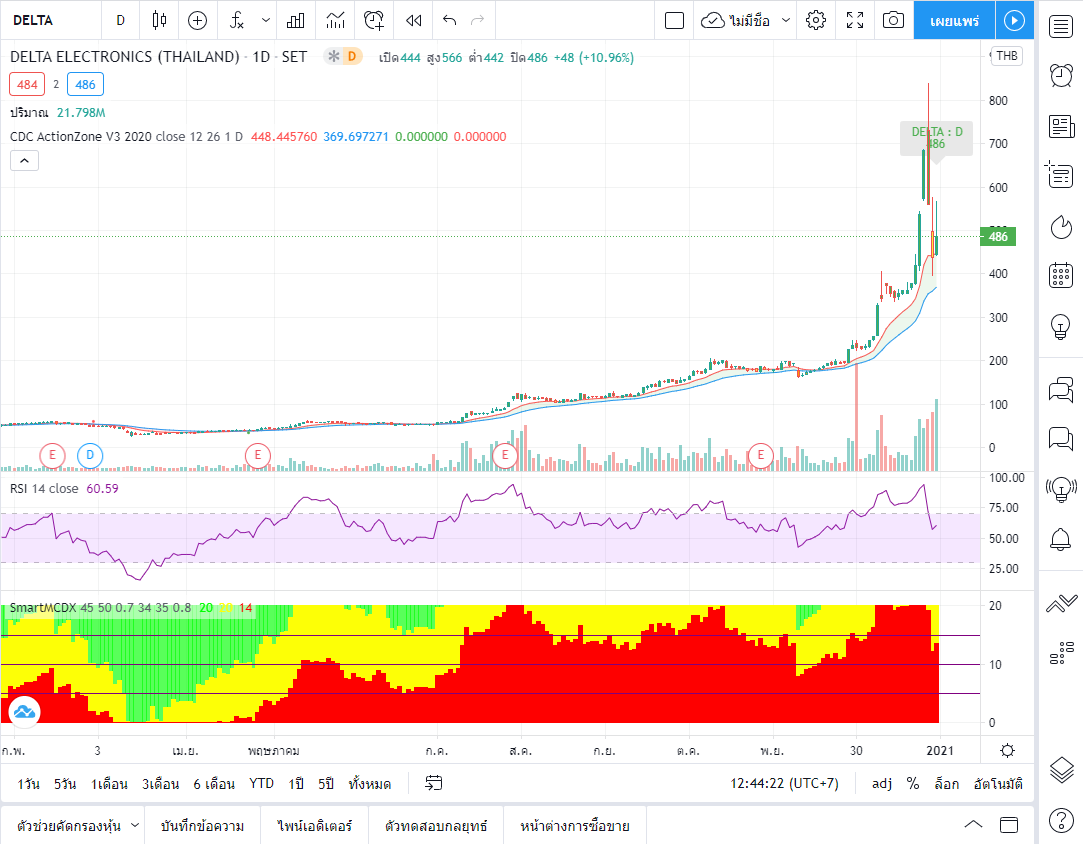The height and width of the screenshot is (844, 1083).
Task: Collapse the indicator legend with caret
Action: pos(24,161)
